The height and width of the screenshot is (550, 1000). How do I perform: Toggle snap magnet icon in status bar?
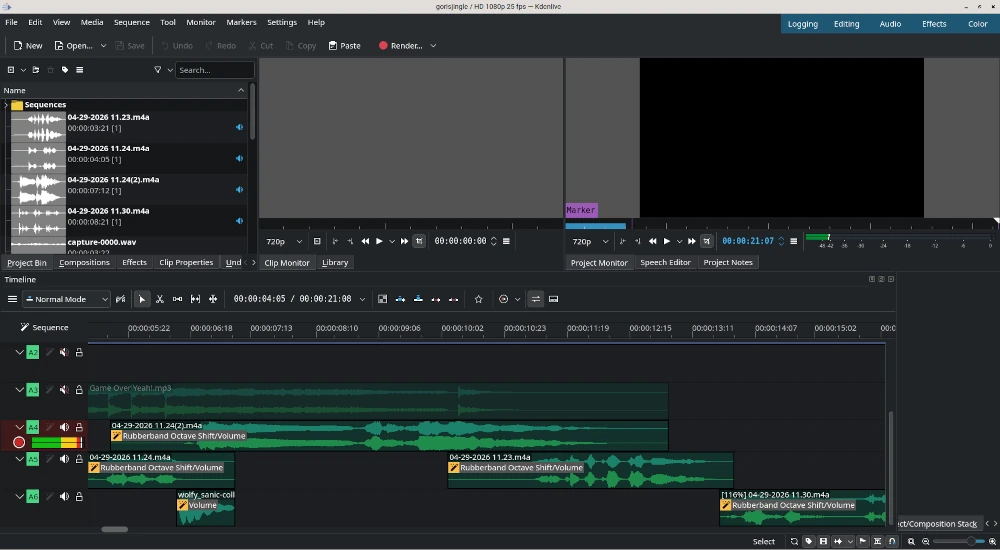892,542
